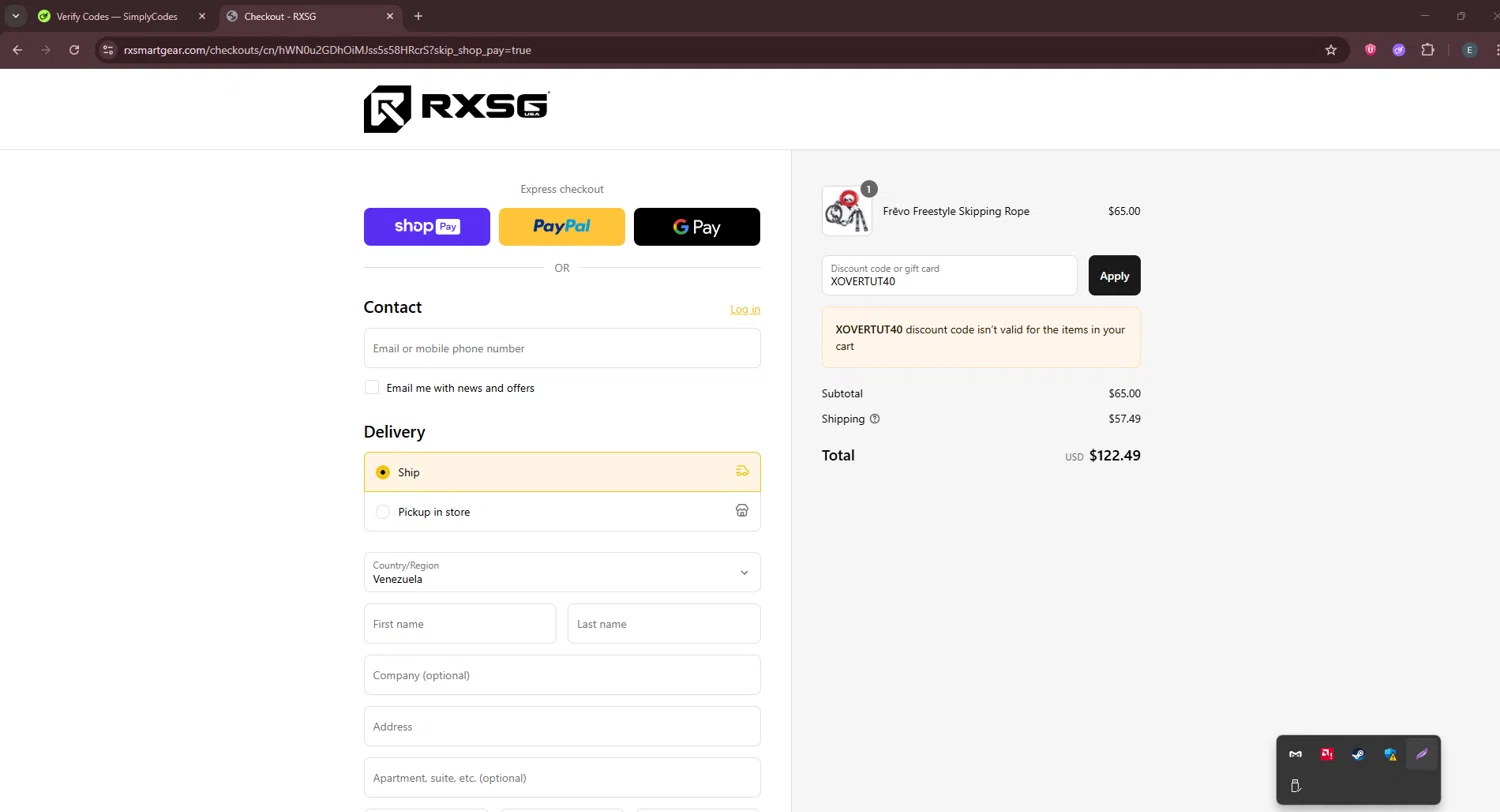Open the Extensions puzzle menu
Screen dimensions: 1500x812
coord(1427,50)
